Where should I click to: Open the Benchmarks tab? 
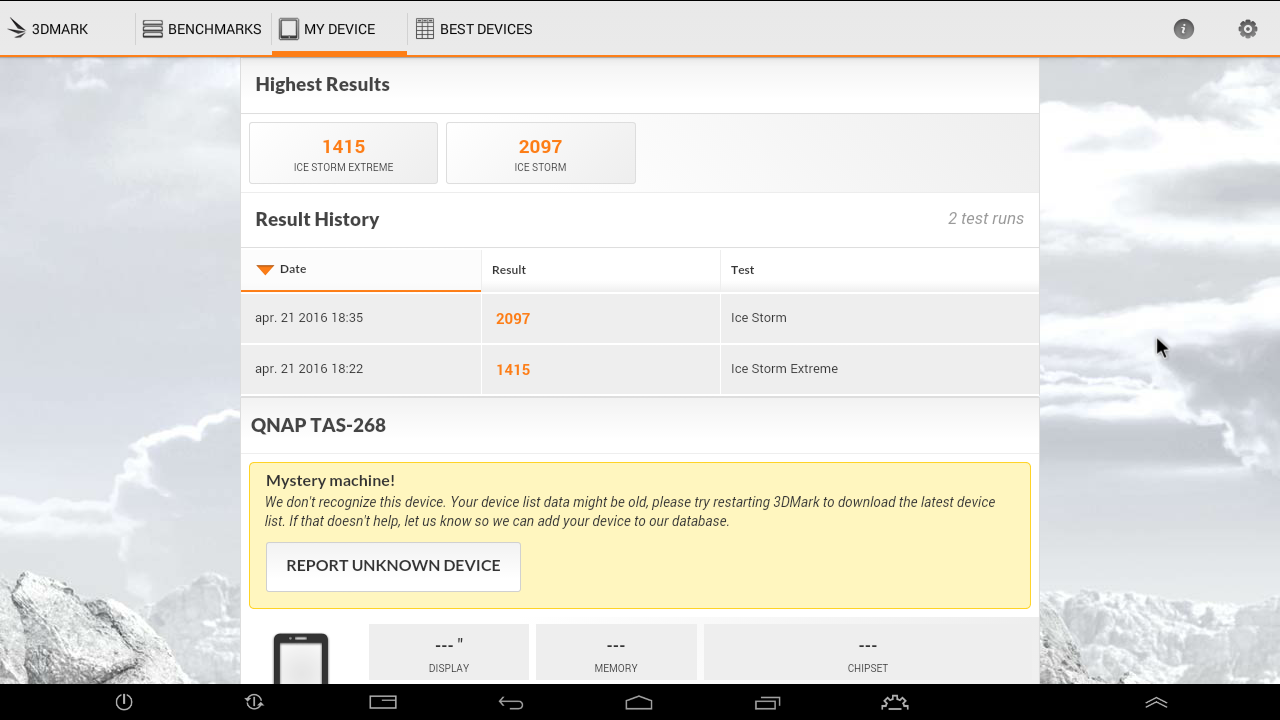(x=202, y=29)
